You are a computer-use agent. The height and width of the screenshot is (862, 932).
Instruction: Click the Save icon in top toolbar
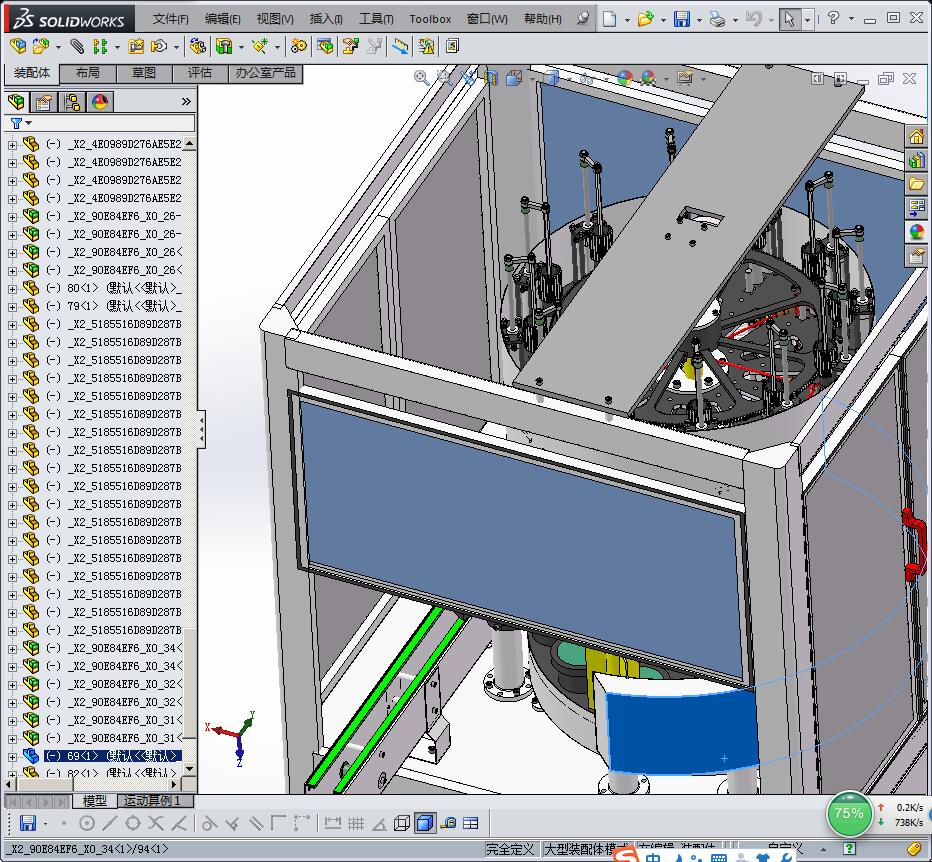tap(682, 19)
